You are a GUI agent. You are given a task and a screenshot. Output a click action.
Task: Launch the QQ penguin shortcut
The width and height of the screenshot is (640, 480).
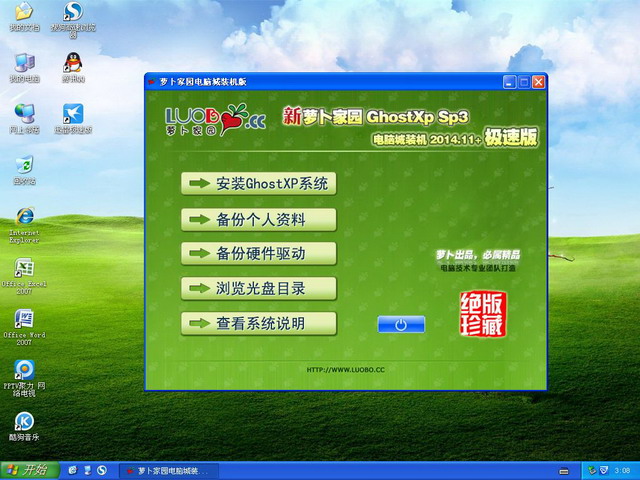pyautogui.click(x=73, y=68)
